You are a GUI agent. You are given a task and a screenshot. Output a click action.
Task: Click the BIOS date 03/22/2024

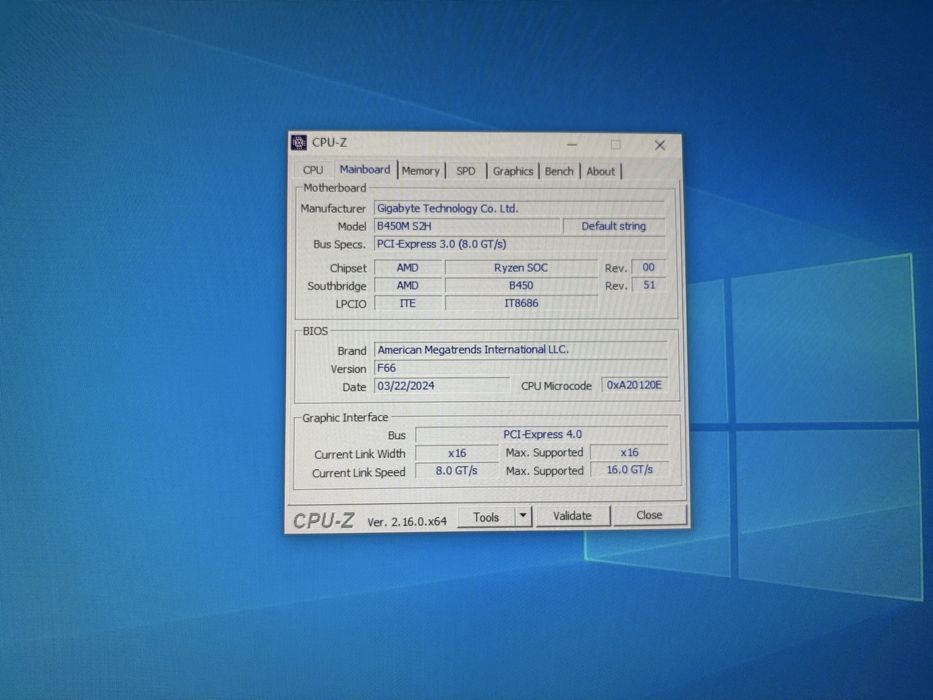coord(442,386)
